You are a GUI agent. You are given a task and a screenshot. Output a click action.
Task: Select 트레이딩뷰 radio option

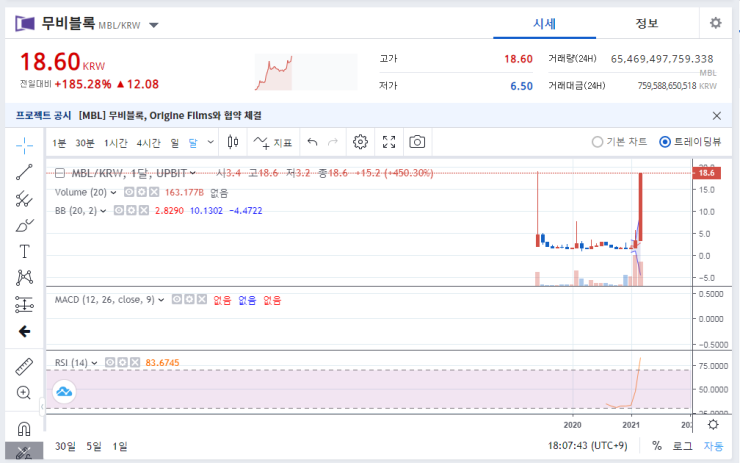click(x=690, y=142)
